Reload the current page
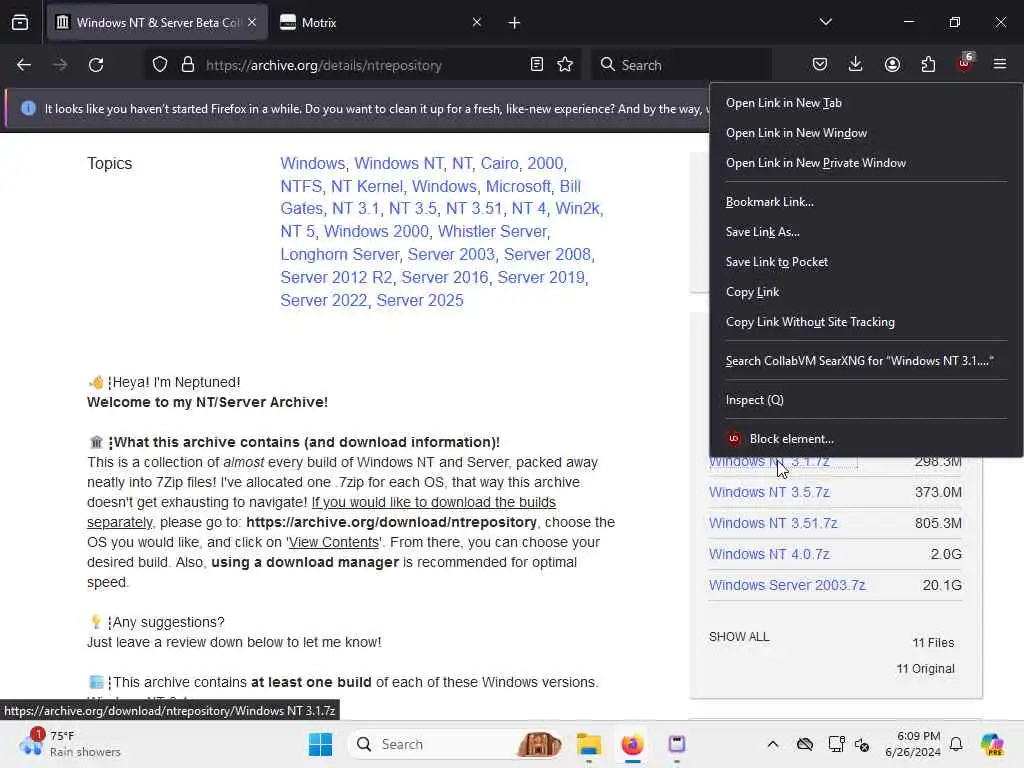Screen dimensions: 1024x768 (x=96, y=65)
